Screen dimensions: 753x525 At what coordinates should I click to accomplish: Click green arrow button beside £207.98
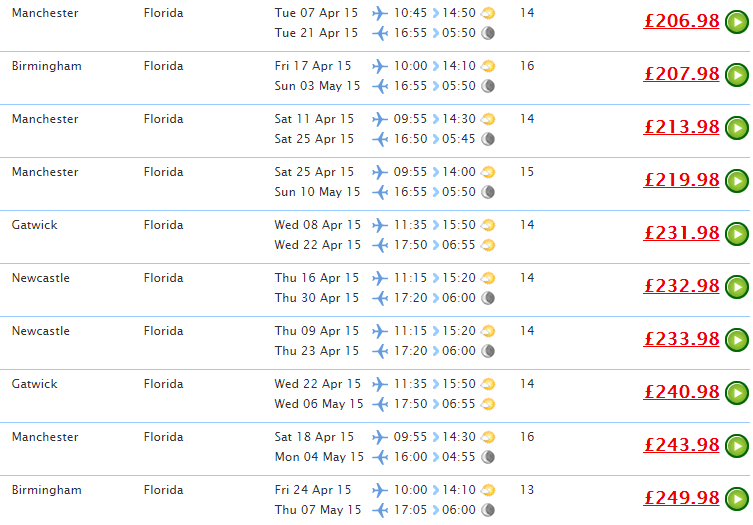click(737, 75)
